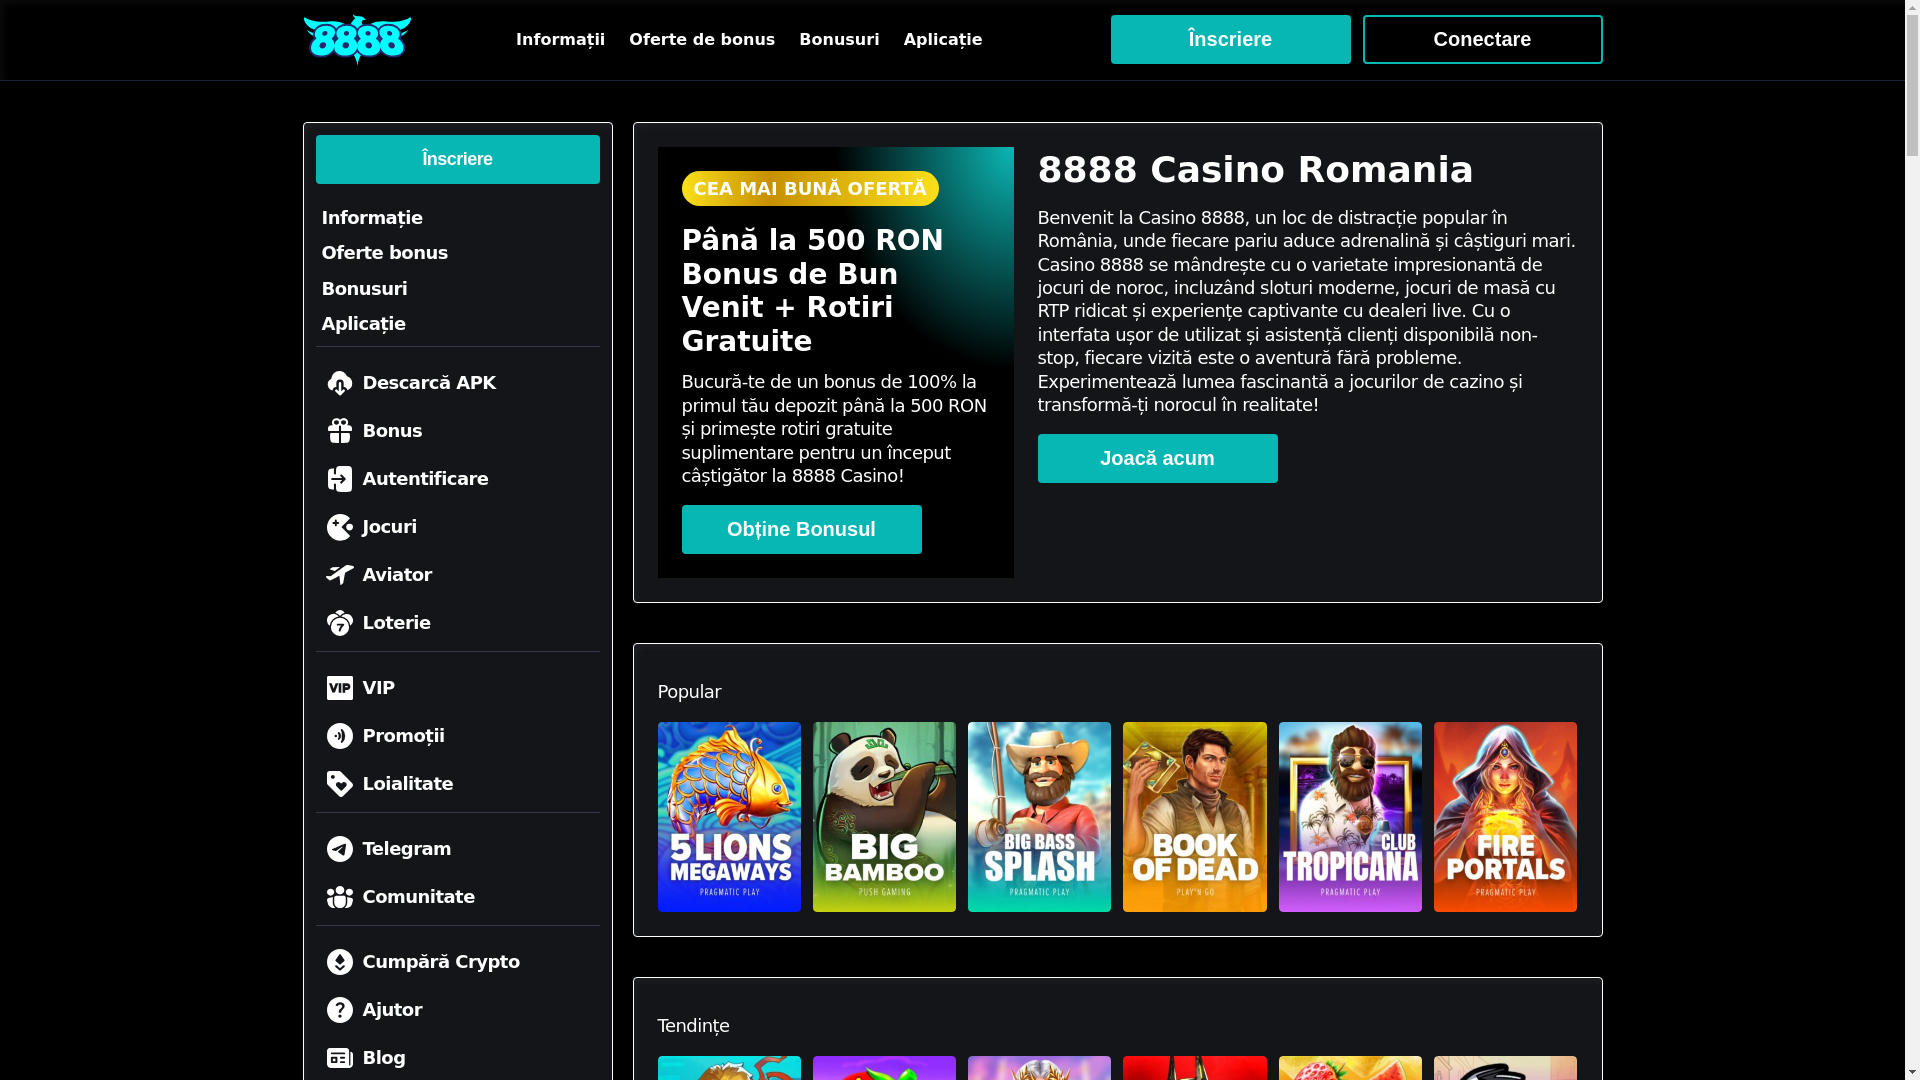Click the Obține Bonusul button
The width and height of the screenshot is (1920, 1080).
point(801,529)
